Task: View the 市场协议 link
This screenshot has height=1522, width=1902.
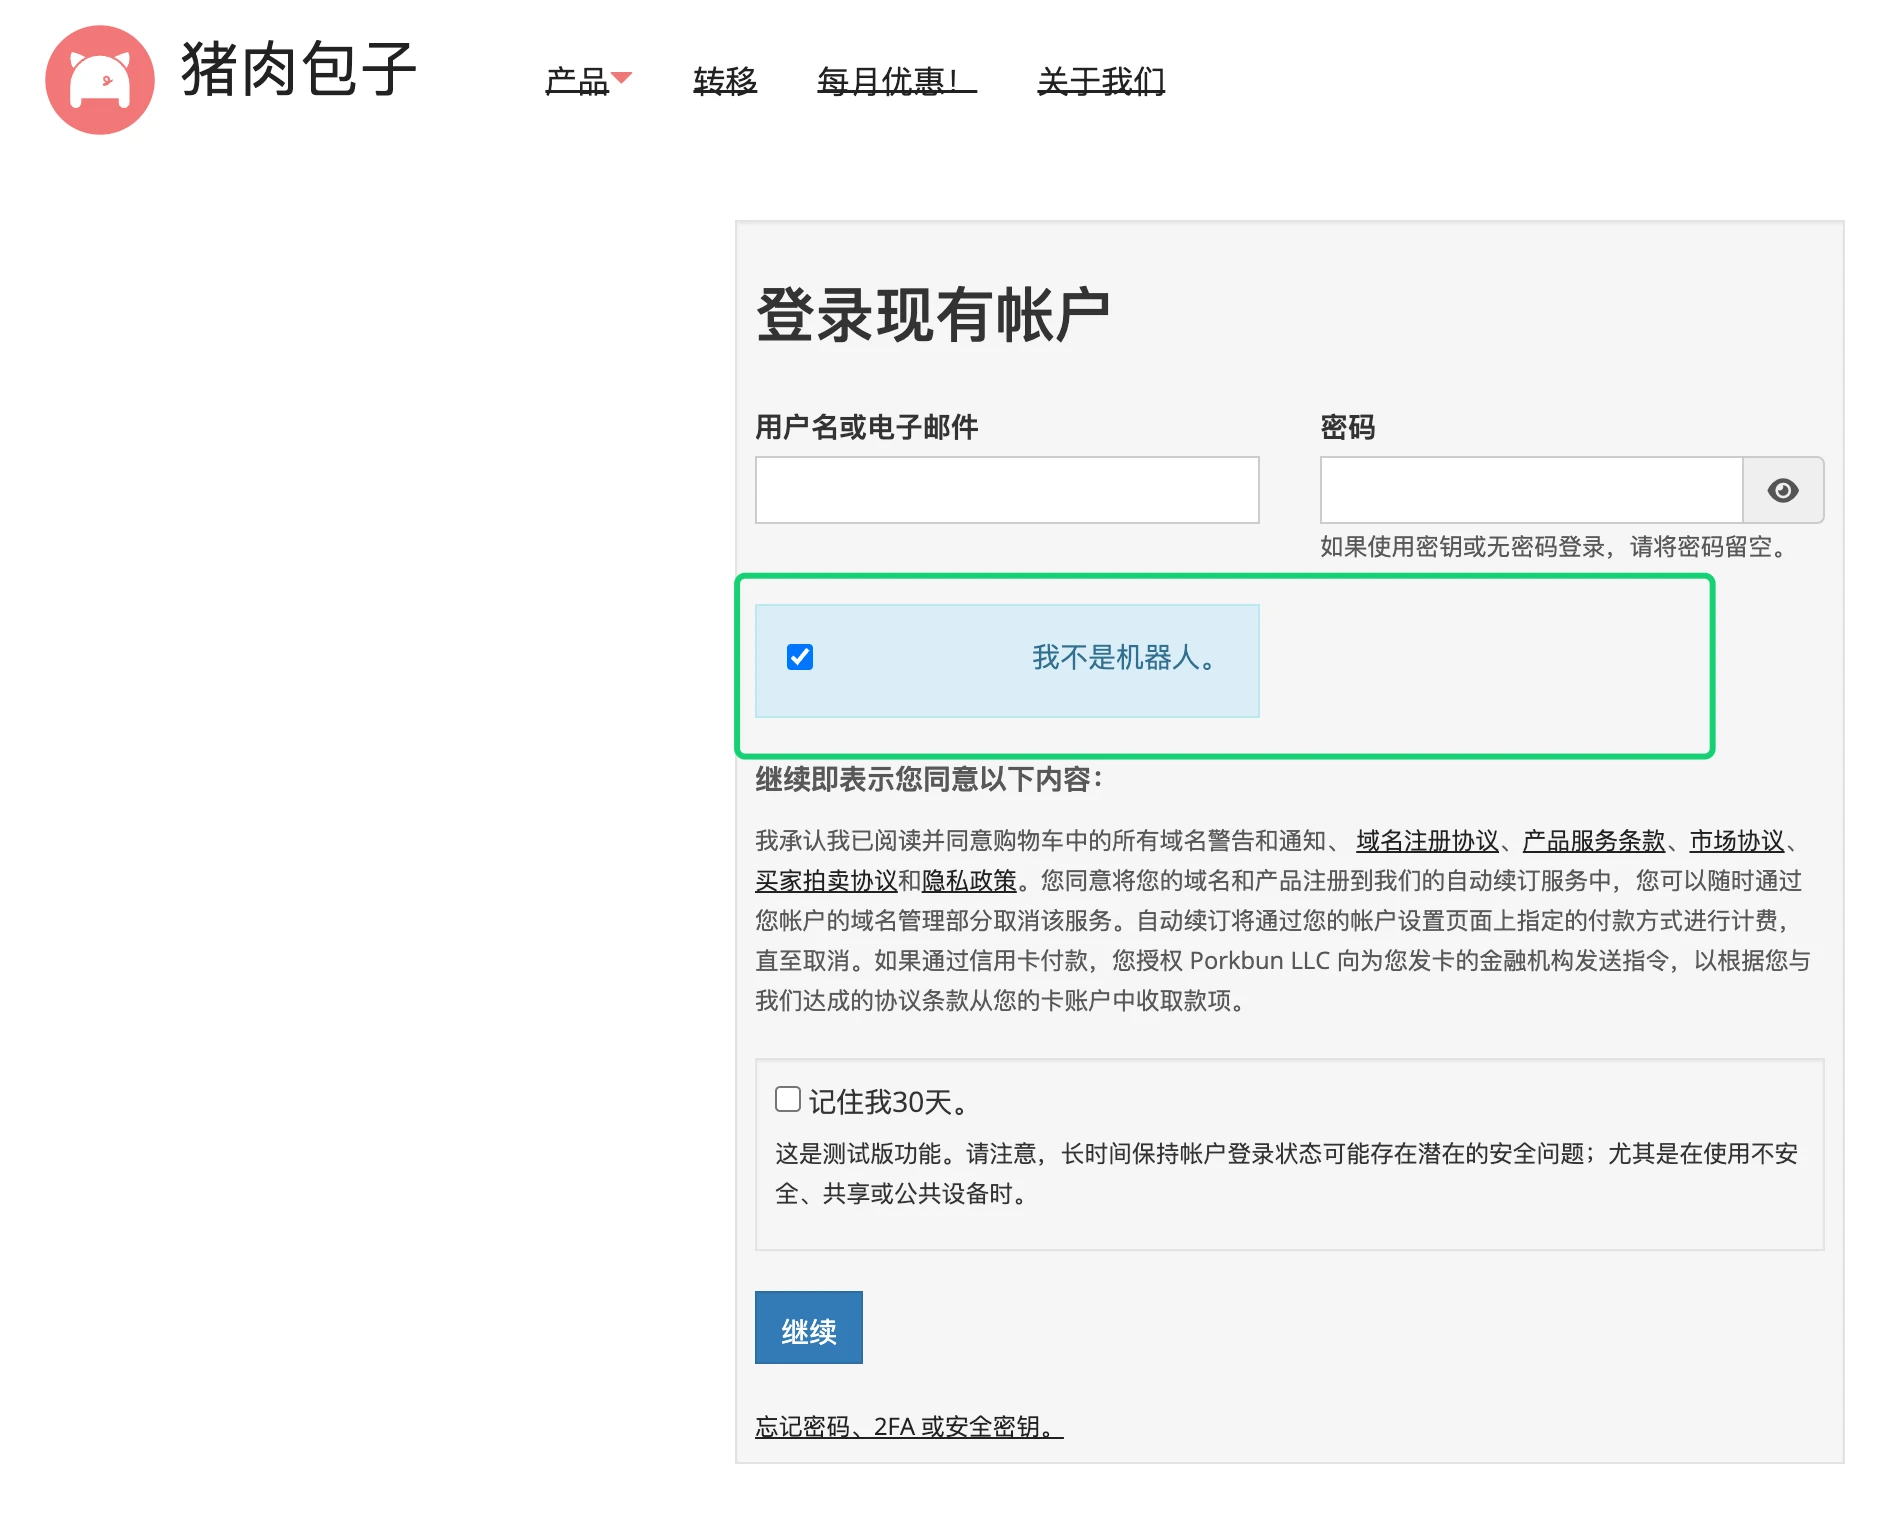Action: [1736, 841]
